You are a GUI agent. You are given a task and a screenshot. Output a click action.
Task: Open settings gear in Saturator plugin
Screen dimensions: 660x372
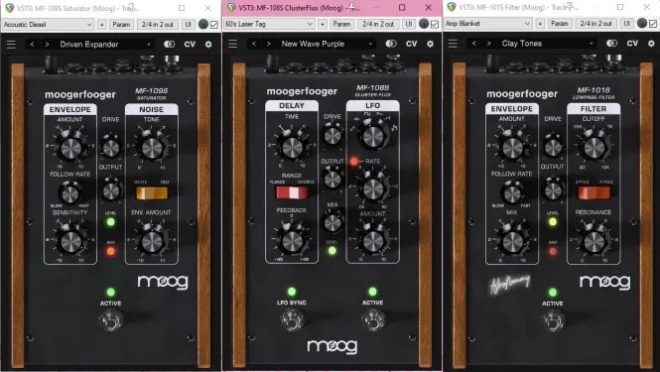208,44
